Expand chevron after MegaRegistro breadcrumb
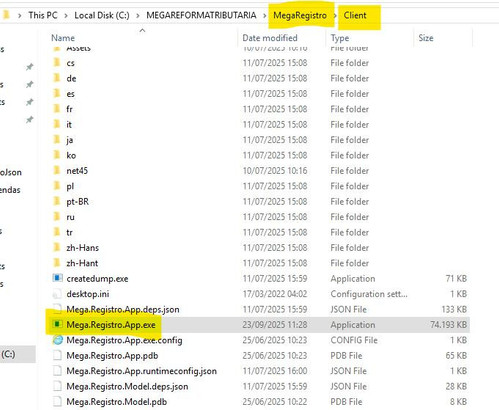This screenshot has width=499, height=410. [335, 16]
